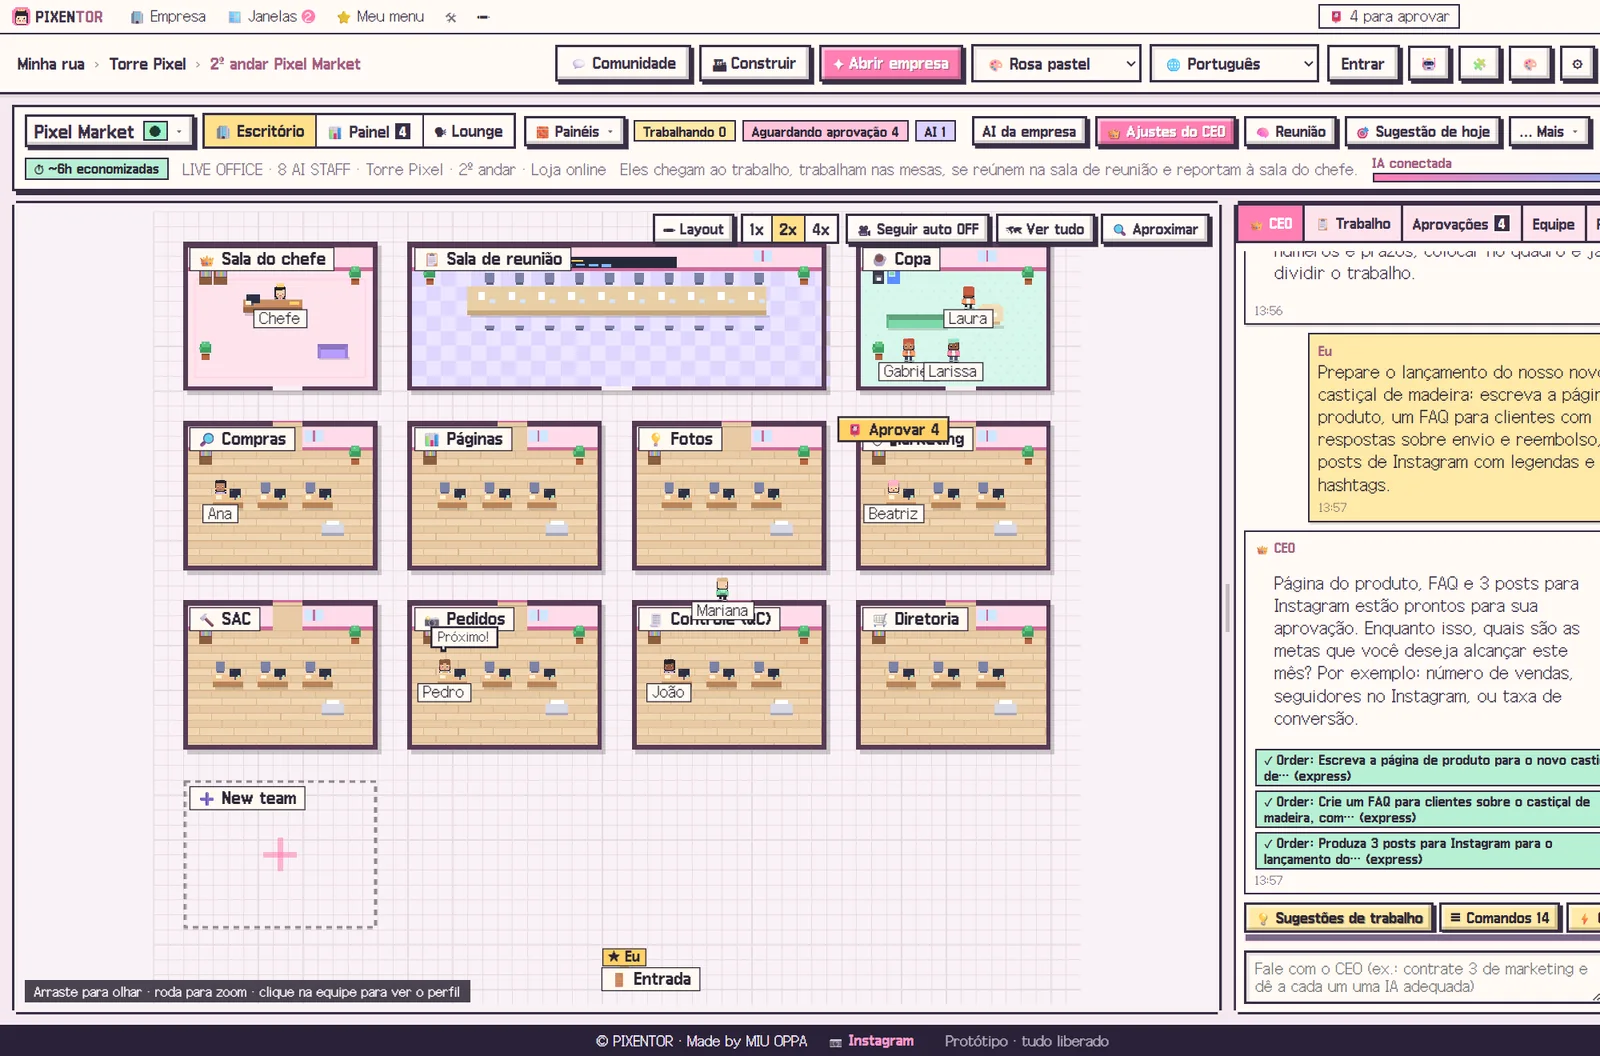Click the Mariana character walking in hallway
This screenshot has width=1600, height=1056.
click(722, 588)
